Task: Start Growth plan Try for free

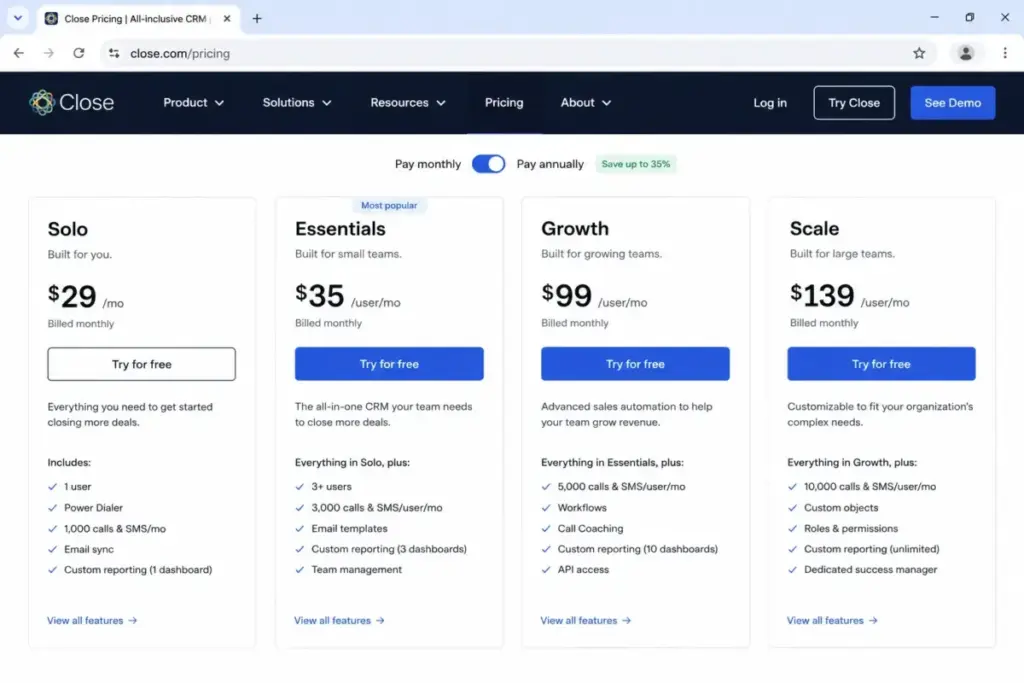Action: pyautogui.click(x=635, y=364)
